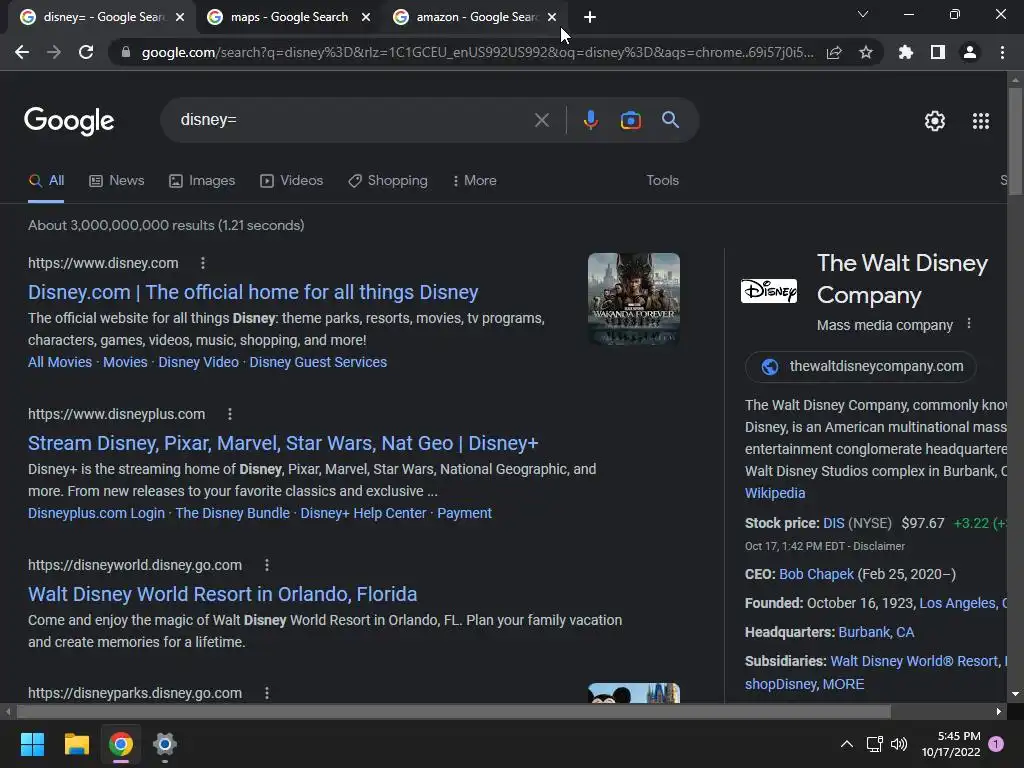
Task: Open the volume control in tray
Action: 899,744
